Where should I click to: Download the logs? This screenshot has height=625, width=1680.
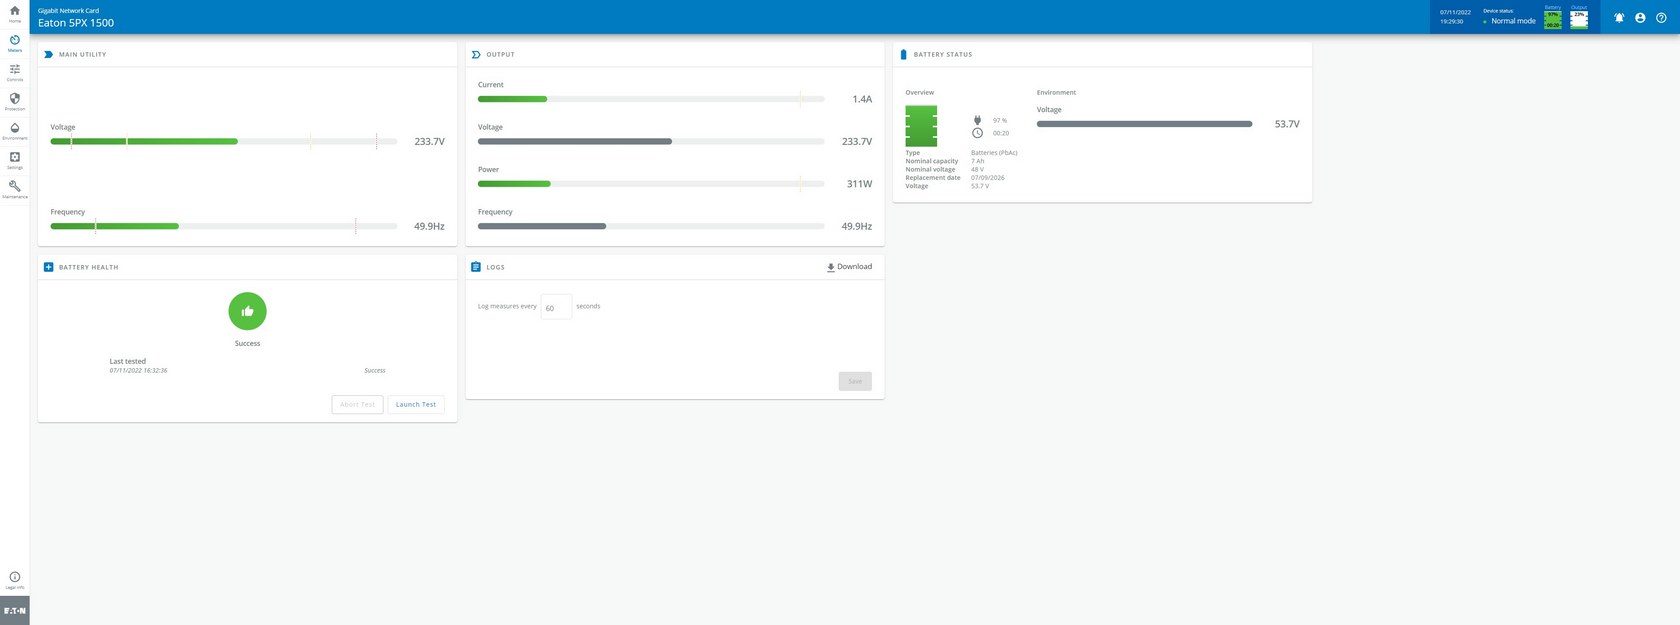click(849, 267)
